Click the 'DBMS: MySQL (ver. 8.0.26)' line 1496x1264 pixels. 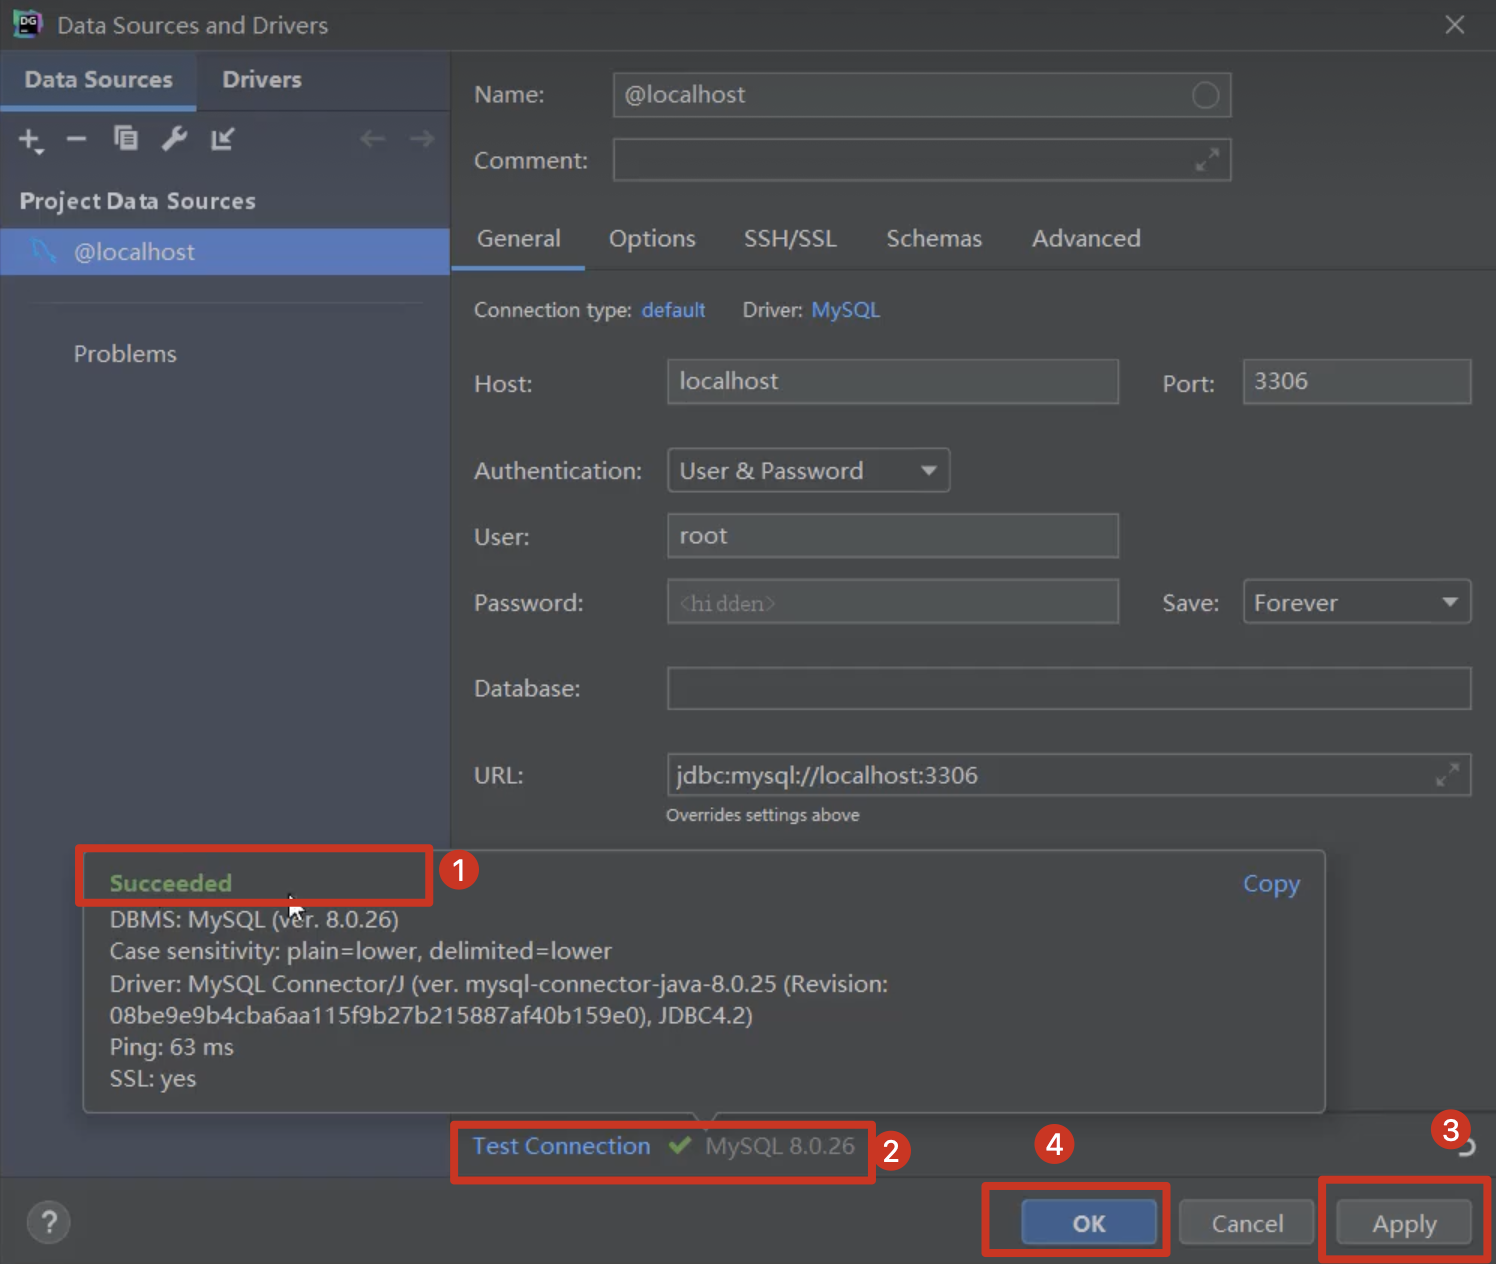254,919
